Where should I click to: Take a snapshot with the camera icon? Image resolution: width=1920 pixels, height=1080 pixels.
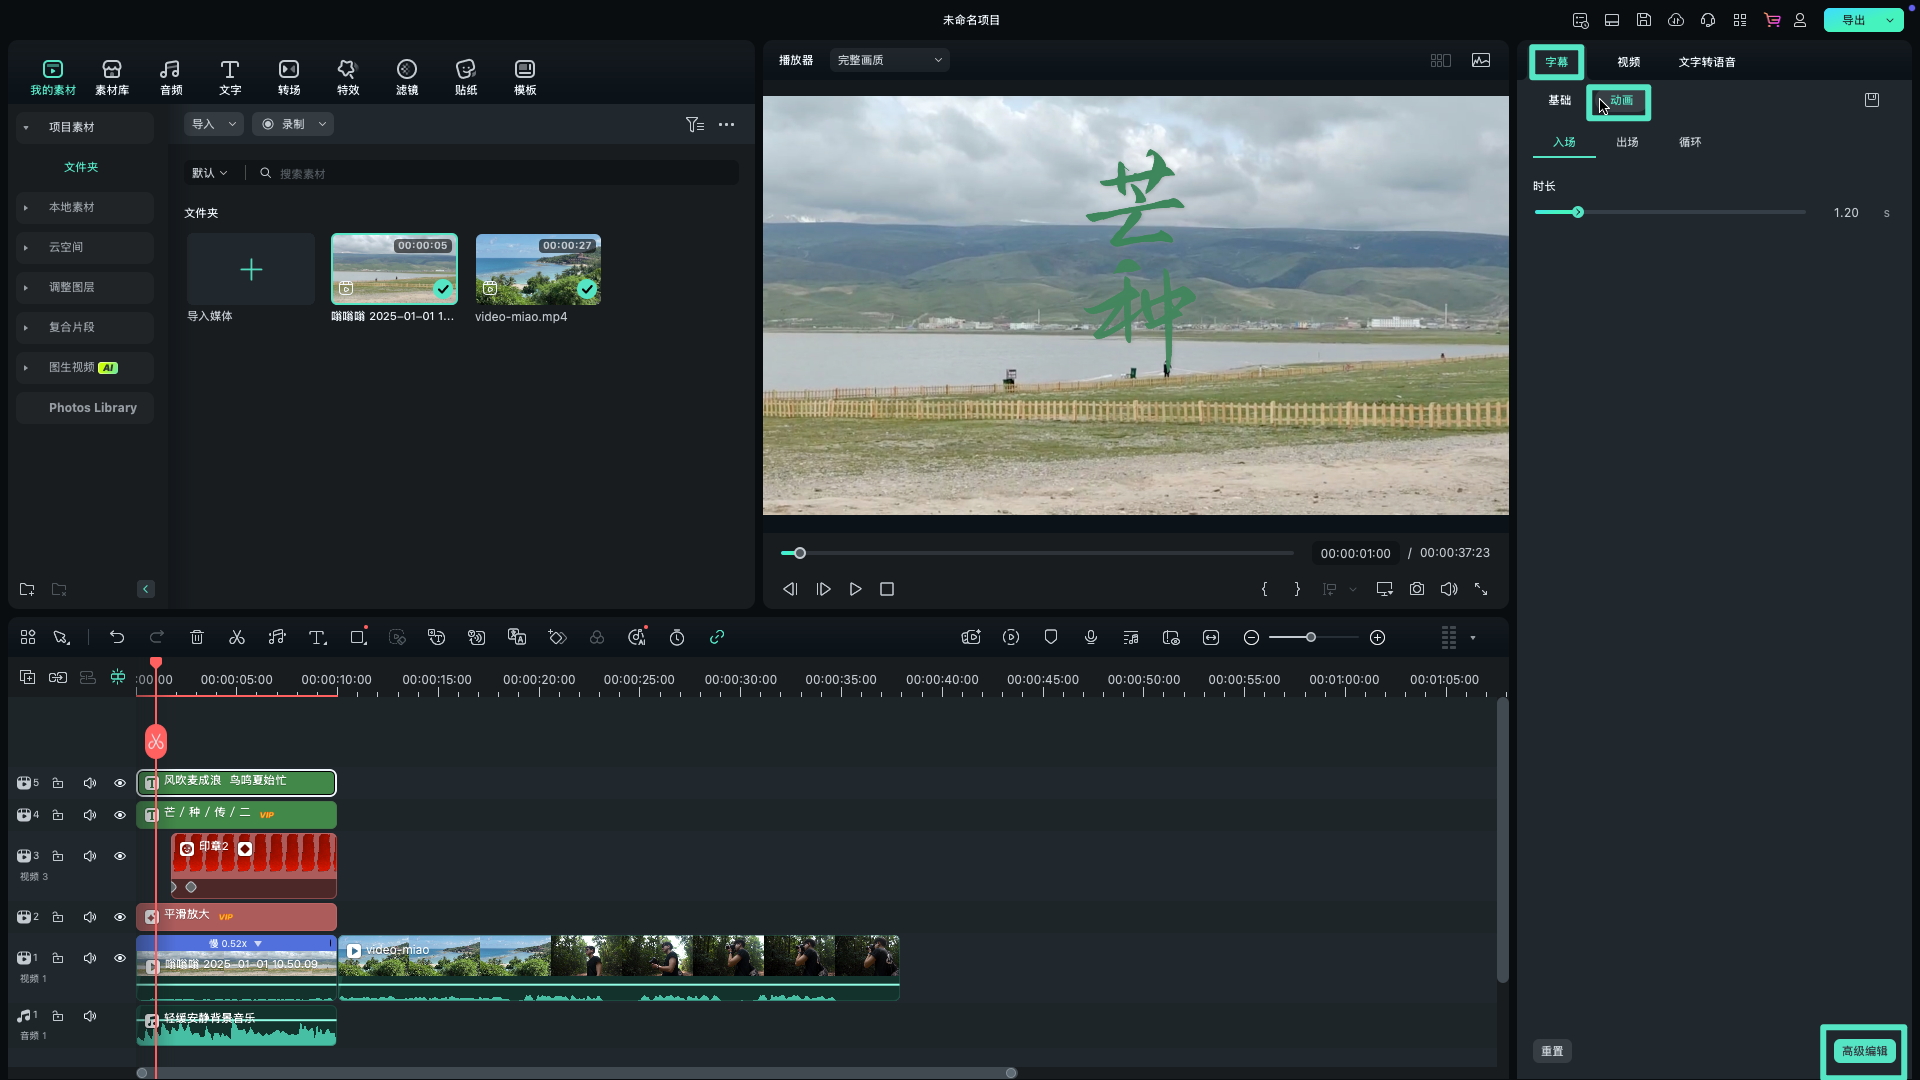pyautogui.click(x=1417, y=590)
